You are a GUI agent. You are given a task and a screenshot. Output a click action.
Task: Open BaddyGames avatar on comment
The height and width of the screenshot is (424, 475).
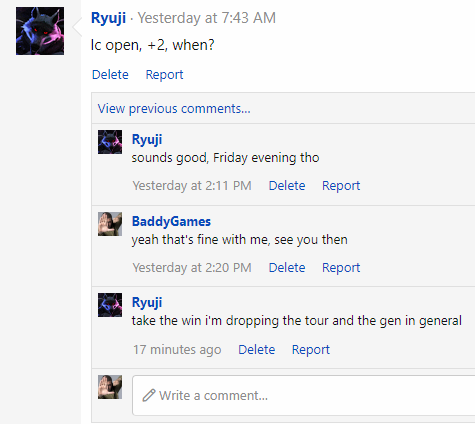(x=110, y=224)
